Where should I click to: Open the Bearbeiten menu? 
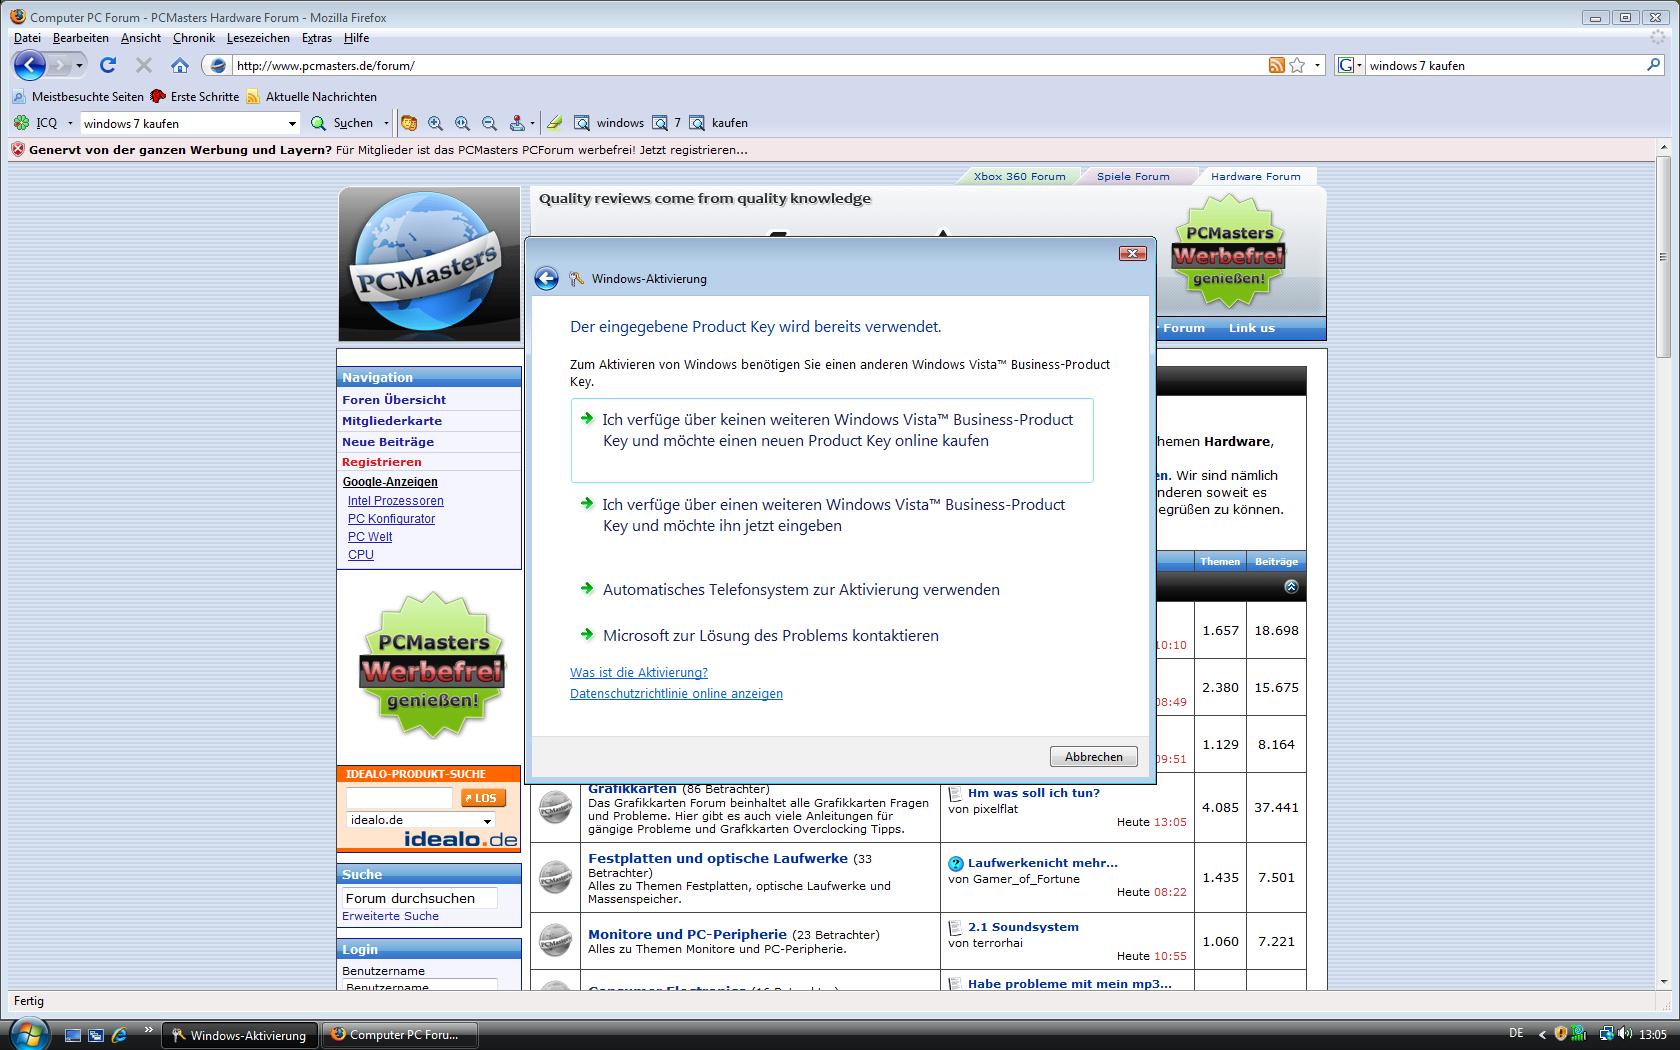tap(80, 38)
